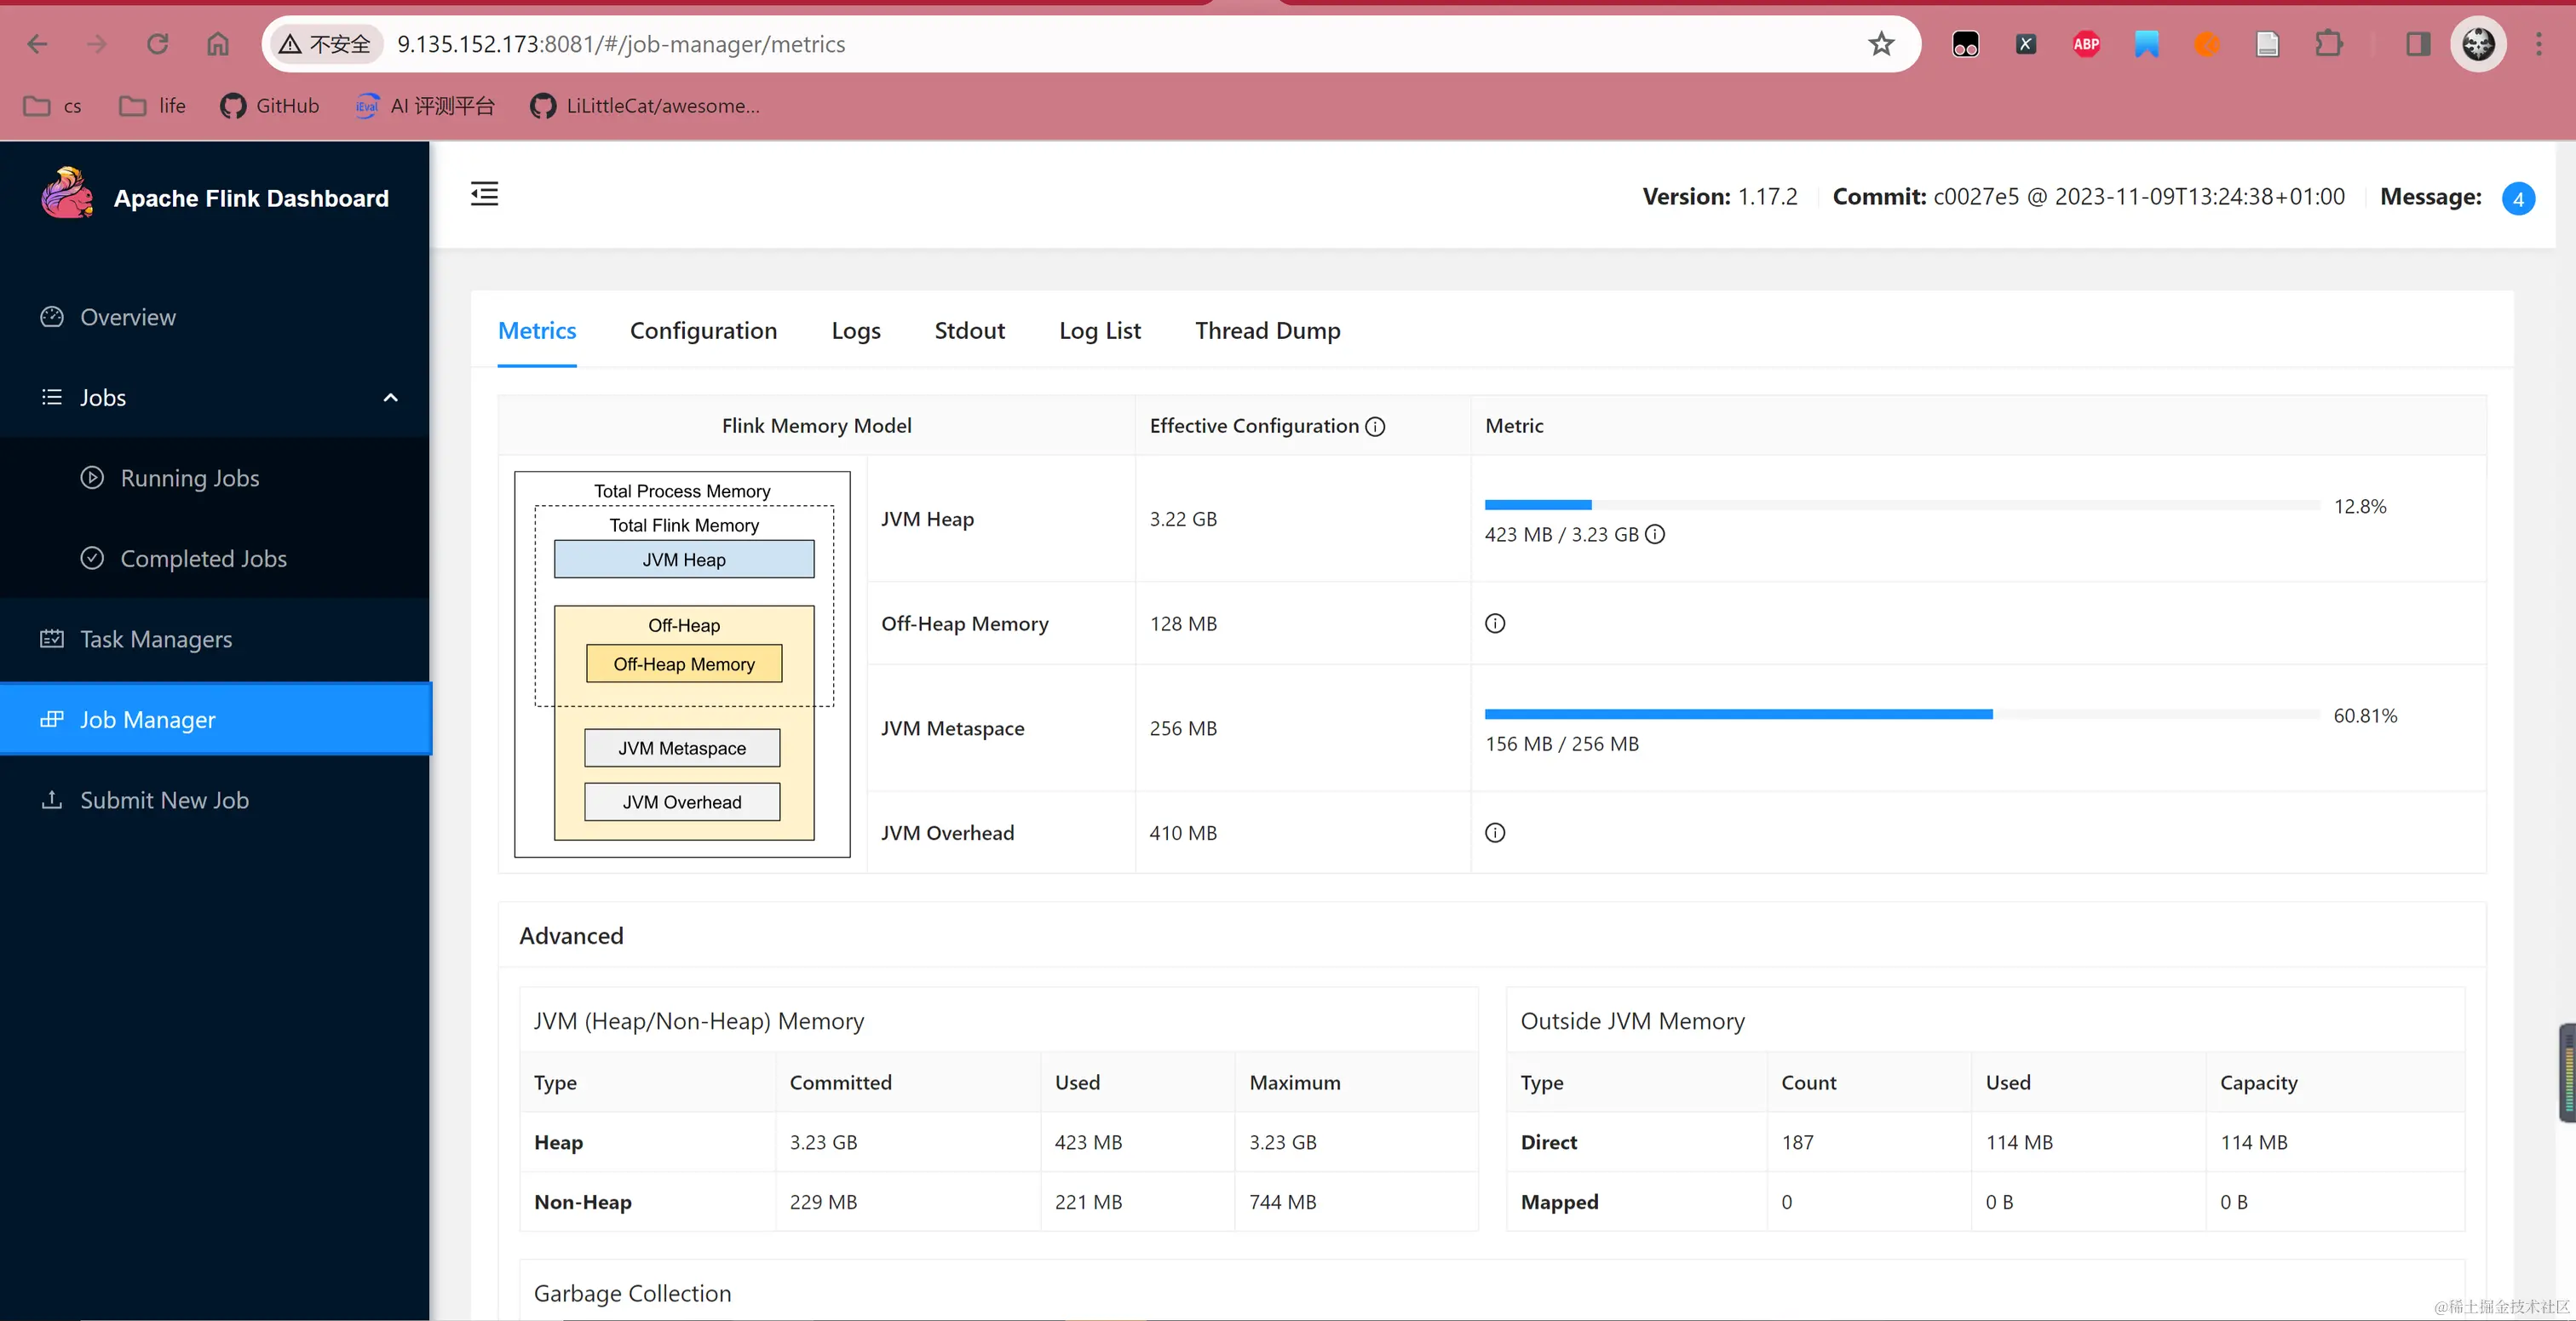Viewport: 2576px width, 1321px height.
Task: Open the browser extensions puzzle icon
Action: point(2328,44)
